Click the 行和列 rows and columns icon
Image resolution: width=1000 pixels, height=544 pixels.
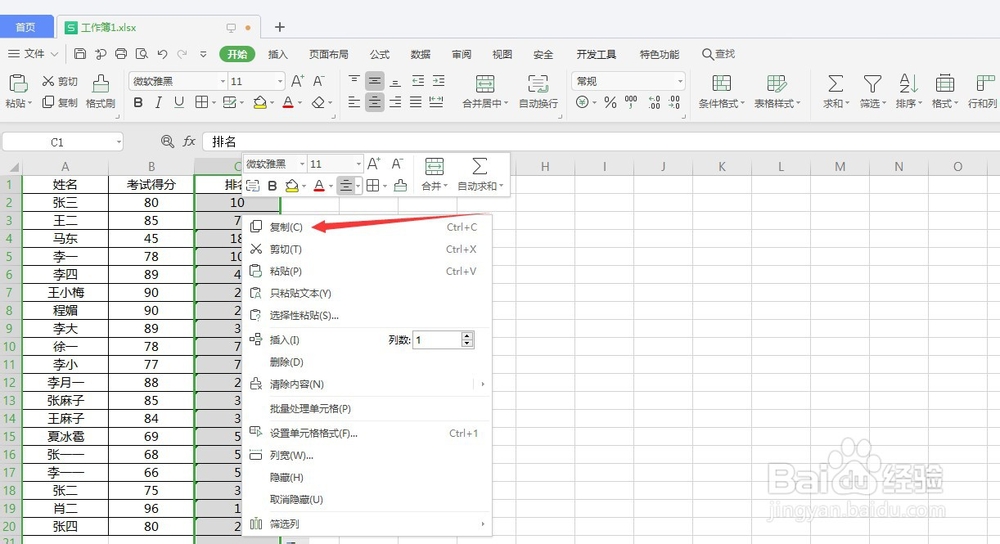(x=985, y=84)
